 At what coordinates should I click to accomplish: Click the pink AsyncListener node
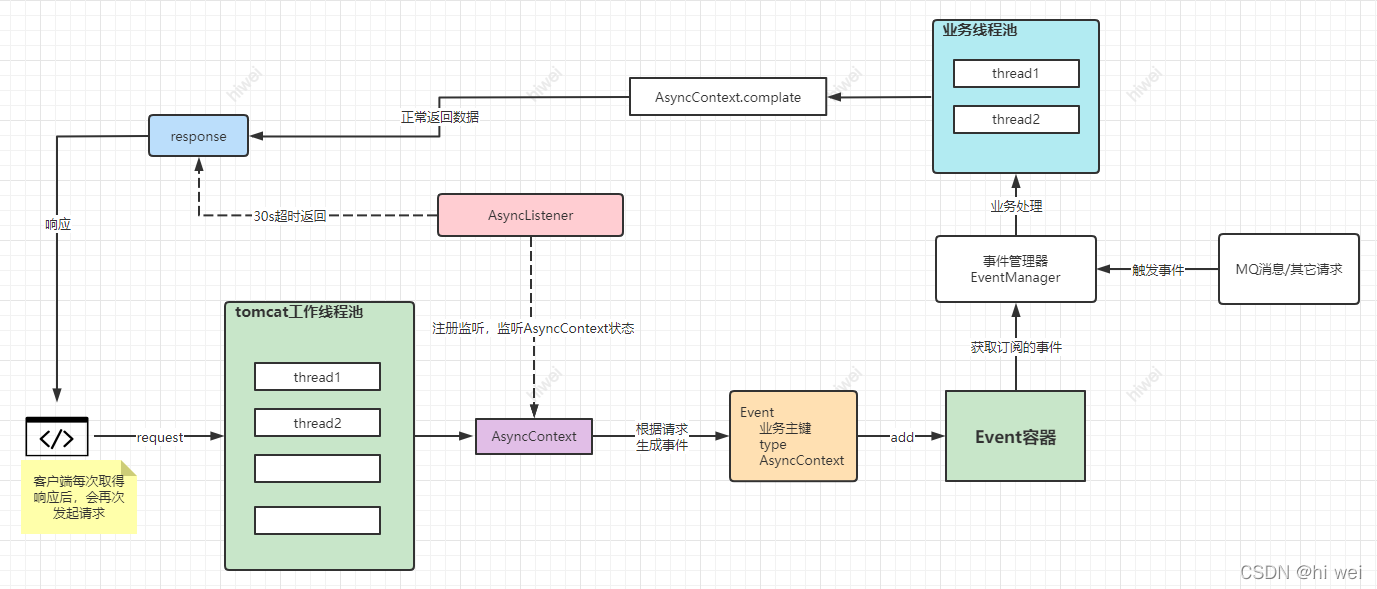(530, 215)
